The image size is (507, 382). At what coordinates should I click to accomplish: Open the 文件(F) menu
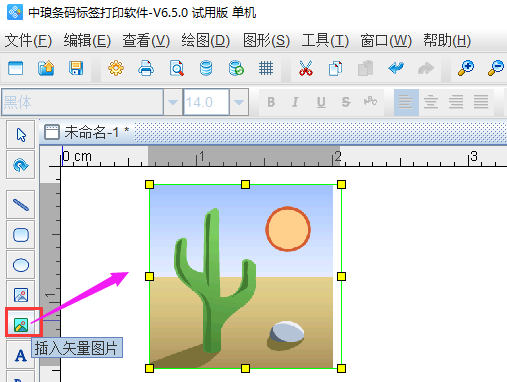[x=28, y=41]
